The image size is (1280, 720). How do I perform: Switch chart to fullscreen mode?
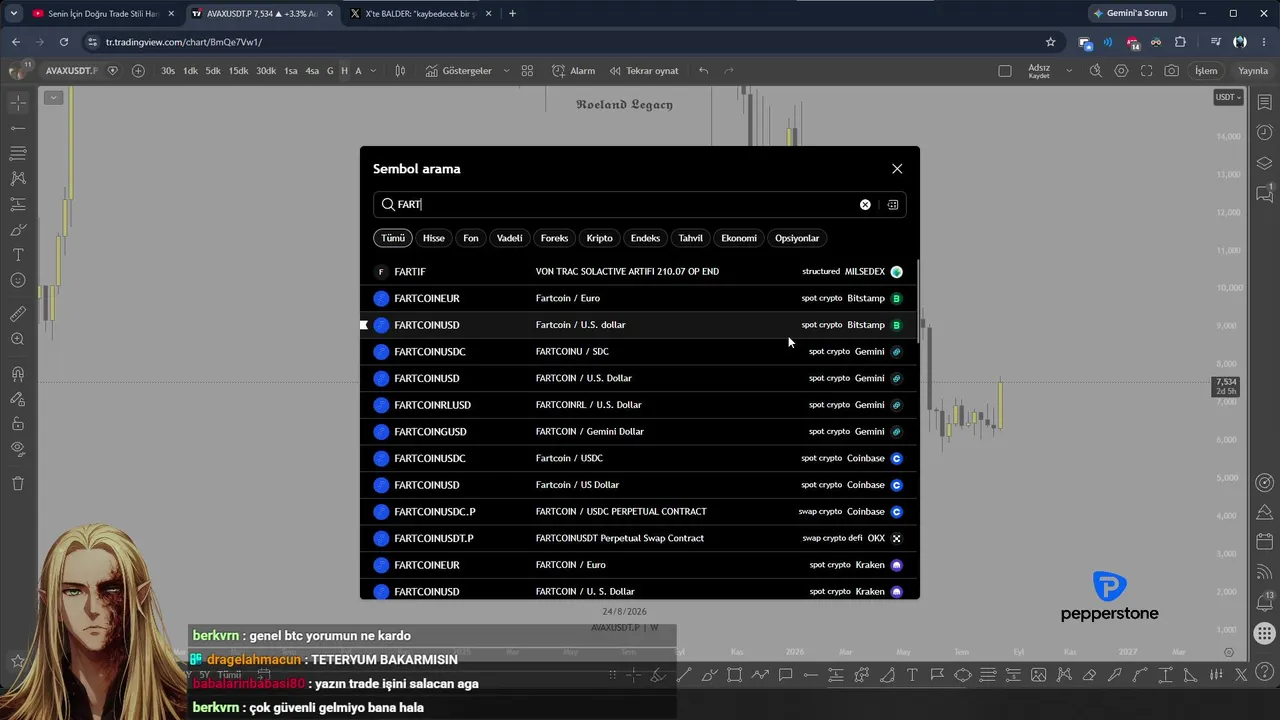[x=1146, y=71]
